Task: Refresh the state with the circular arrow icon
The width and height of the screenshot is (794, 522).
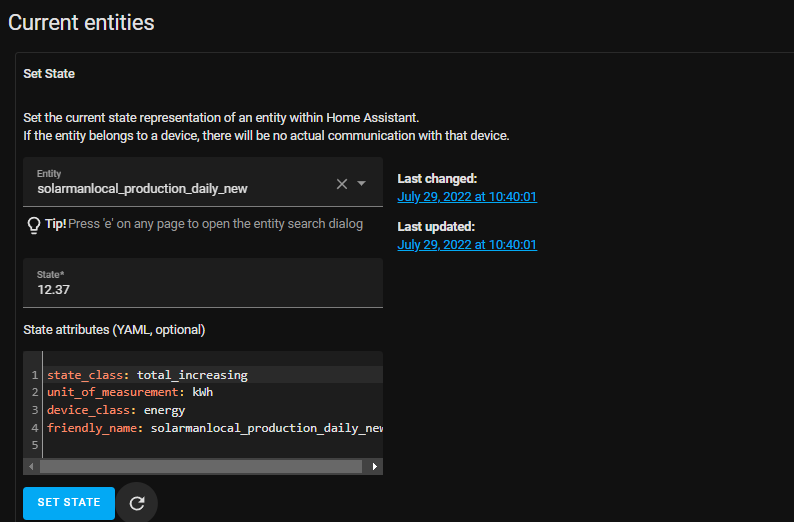Action: [137, 503]
